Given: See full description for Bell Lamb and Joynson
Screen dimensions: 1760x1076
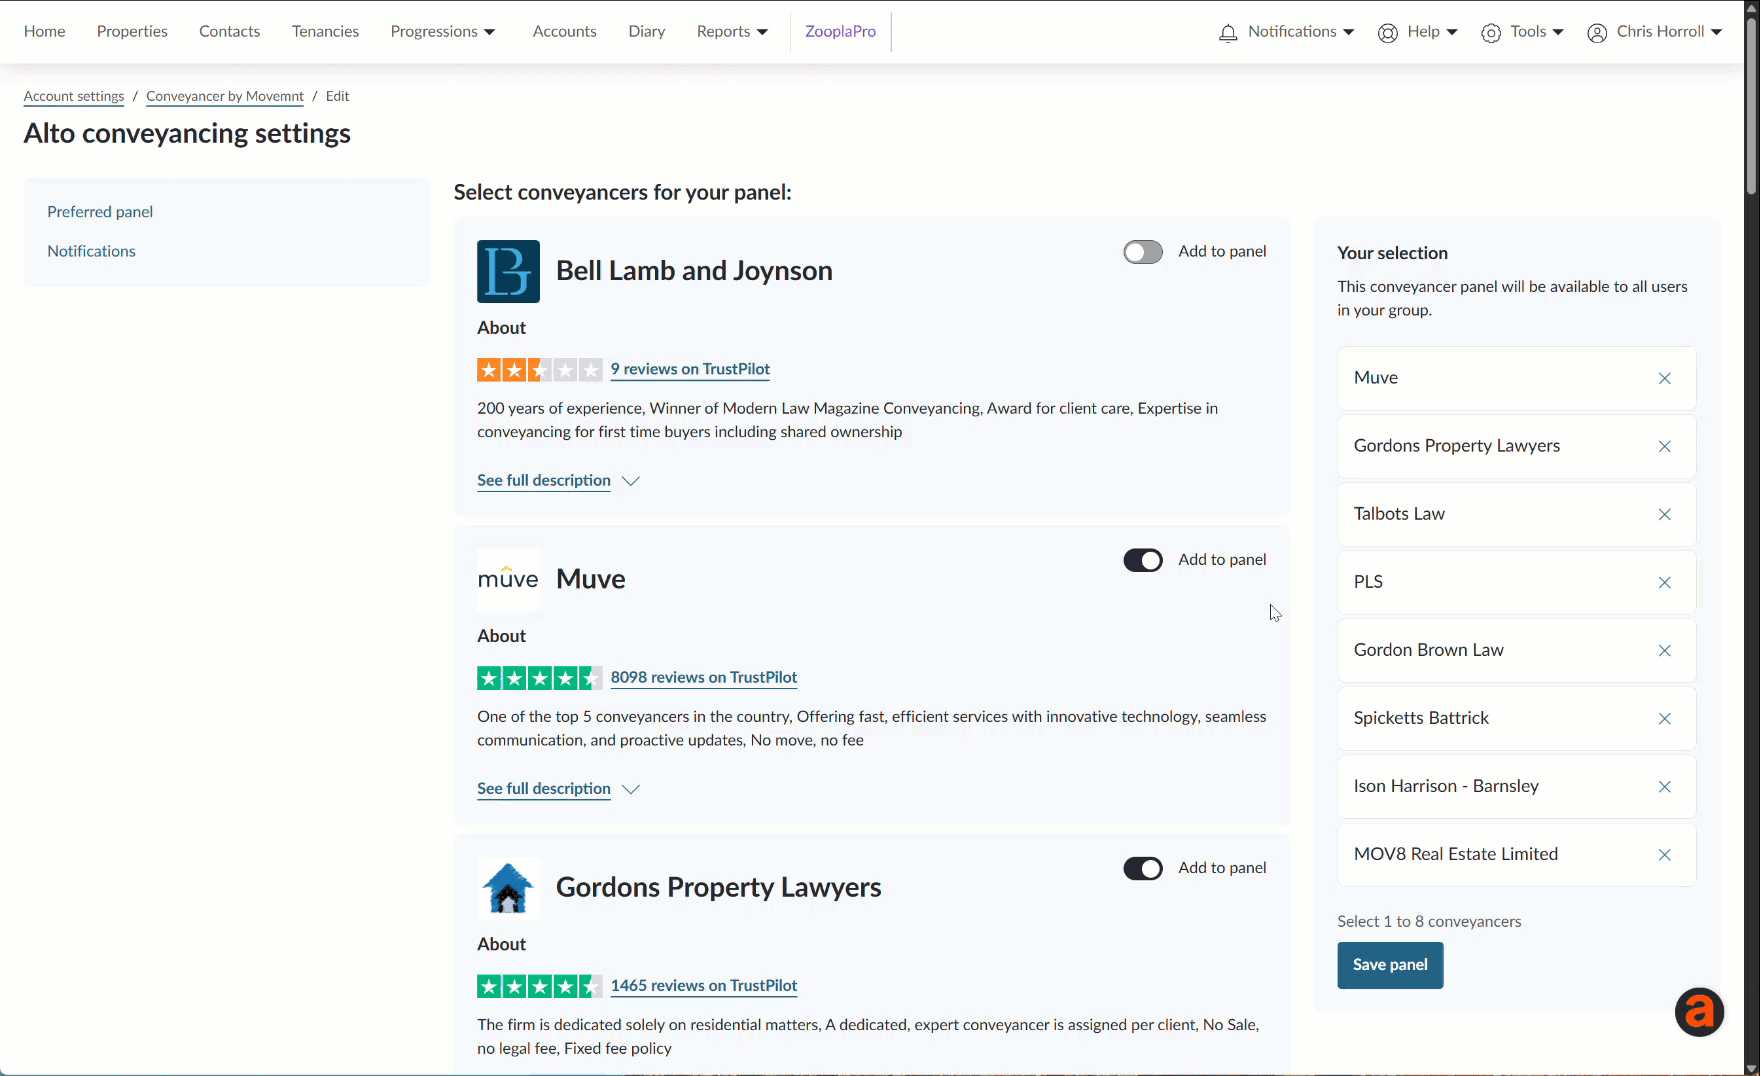Looking at the screenshot, I should [x=544, y=481].
